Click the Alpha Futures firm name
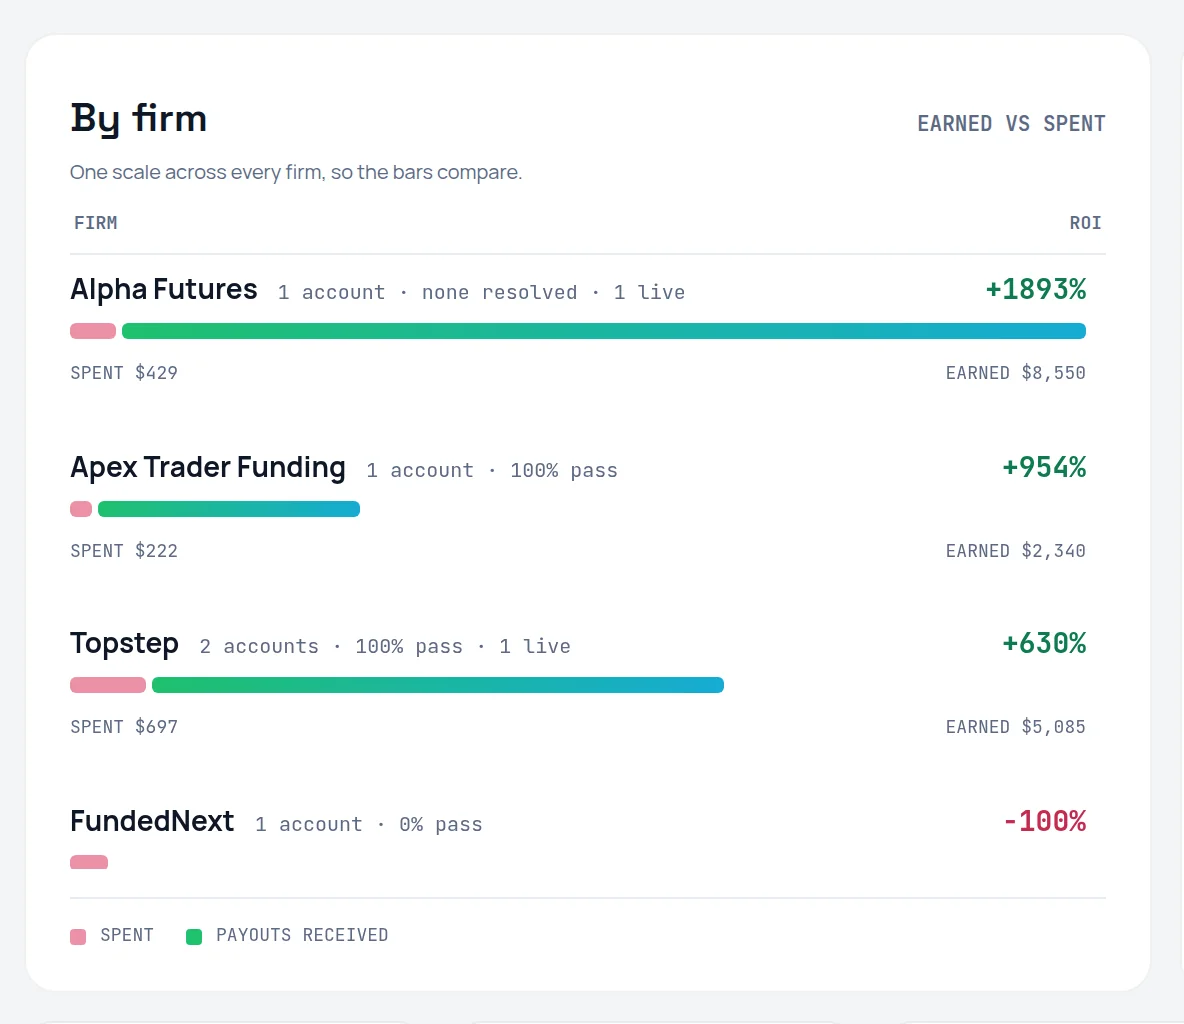 pos(164,289)
